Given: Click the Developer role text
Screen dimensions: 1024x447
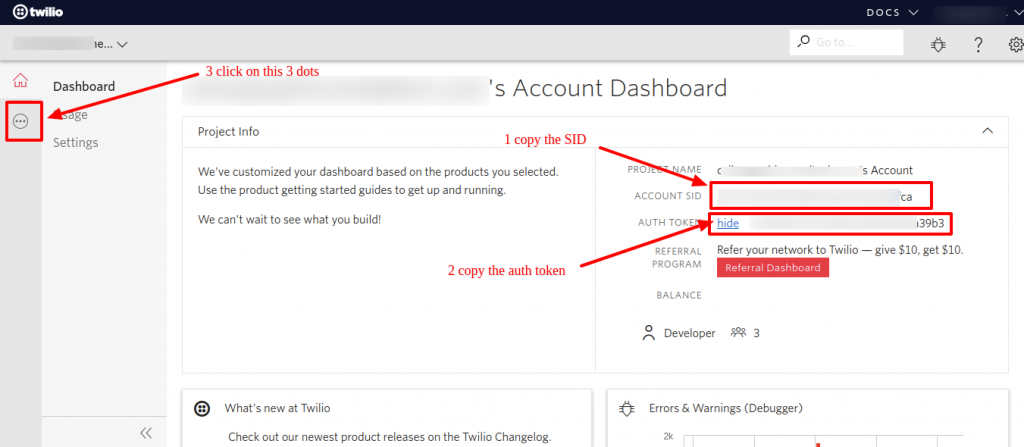Looking at the screenshot, I should click(690, 333).
